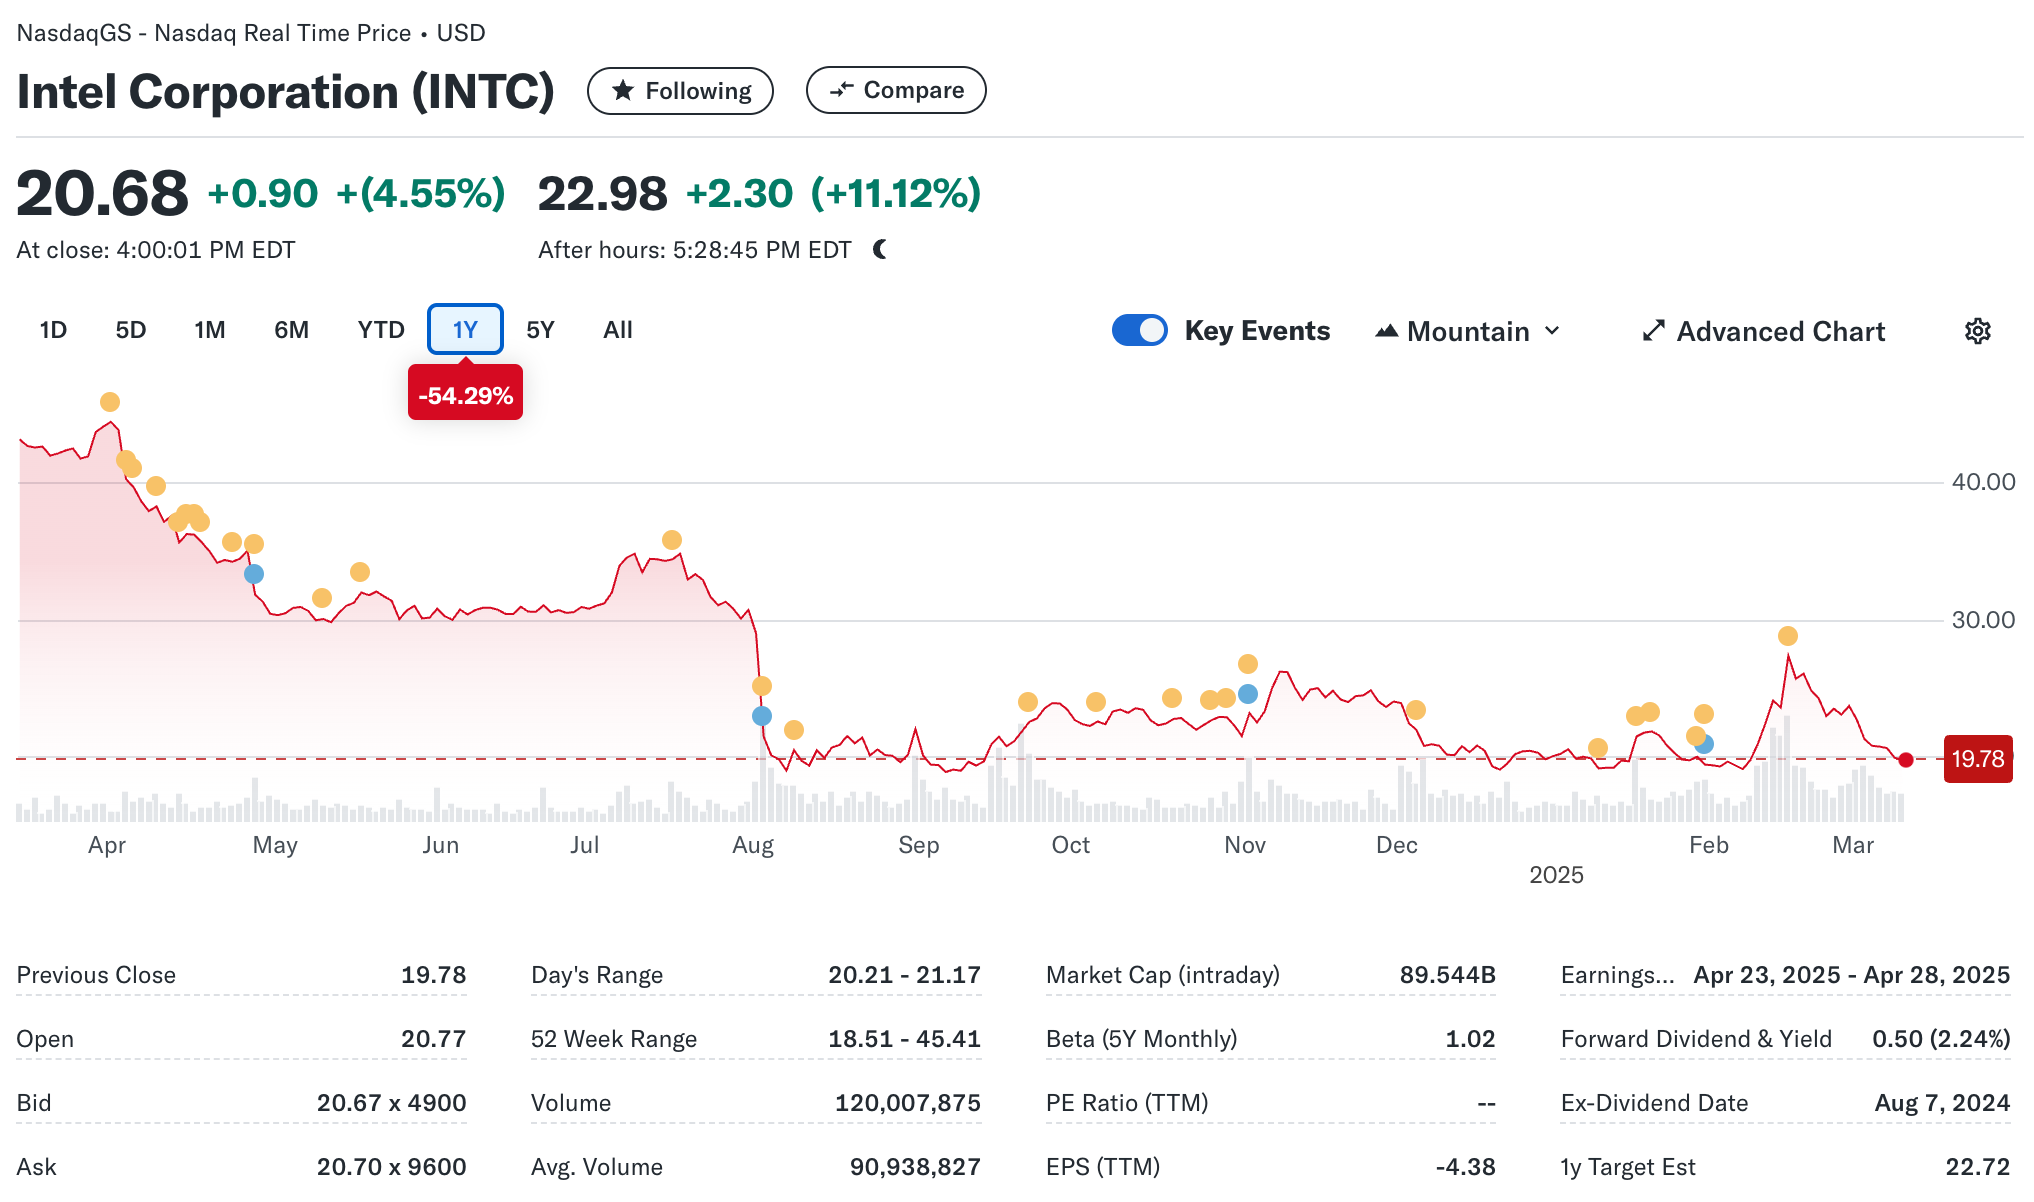Select the 5Y time range
Image resolution: width=2034 pixels, height=1202 pixels.
(x=540, y=330)
